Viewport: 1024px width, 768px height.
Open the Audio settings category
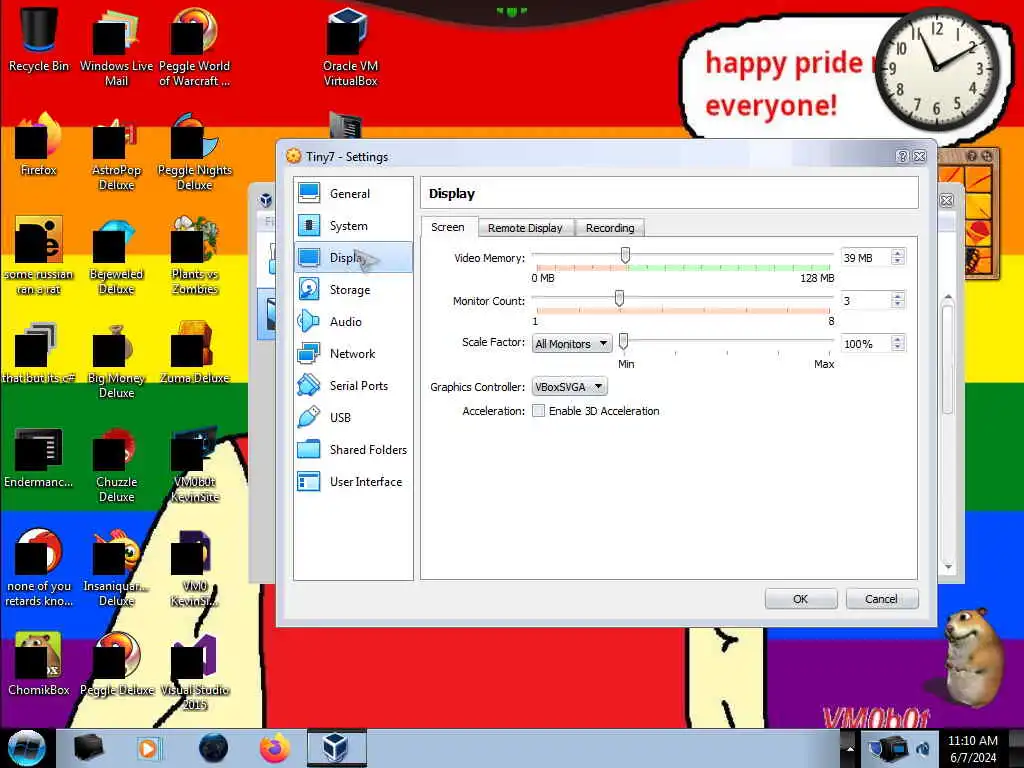pos(353,321)
